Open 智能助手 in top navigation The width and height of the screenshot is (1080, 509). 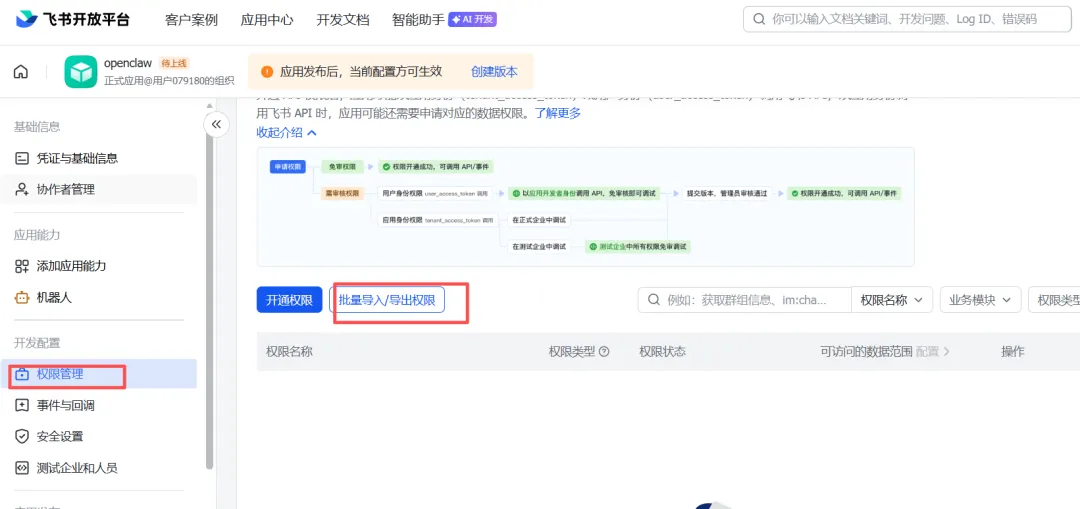[418, 20]
